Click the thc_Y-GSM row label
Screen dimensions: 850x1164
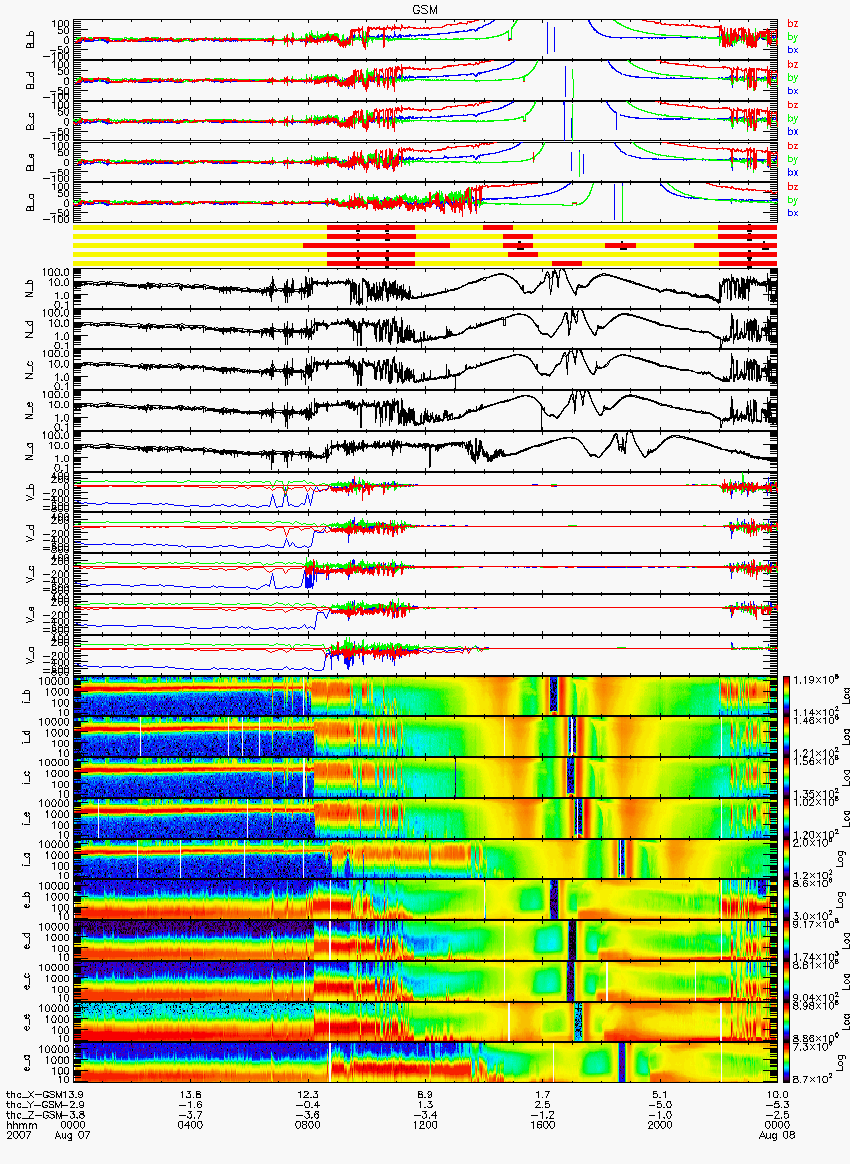(36, 1105)
